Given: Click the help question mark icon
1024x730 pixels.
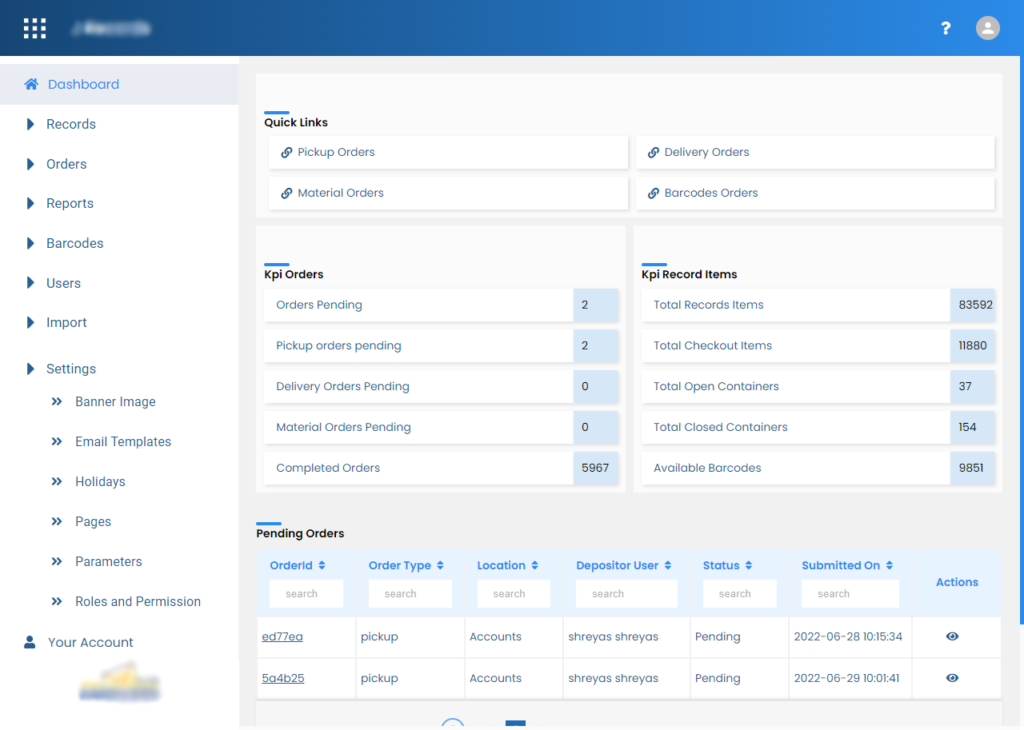Looking at the screenshot, I should click(x=945, y=28).
